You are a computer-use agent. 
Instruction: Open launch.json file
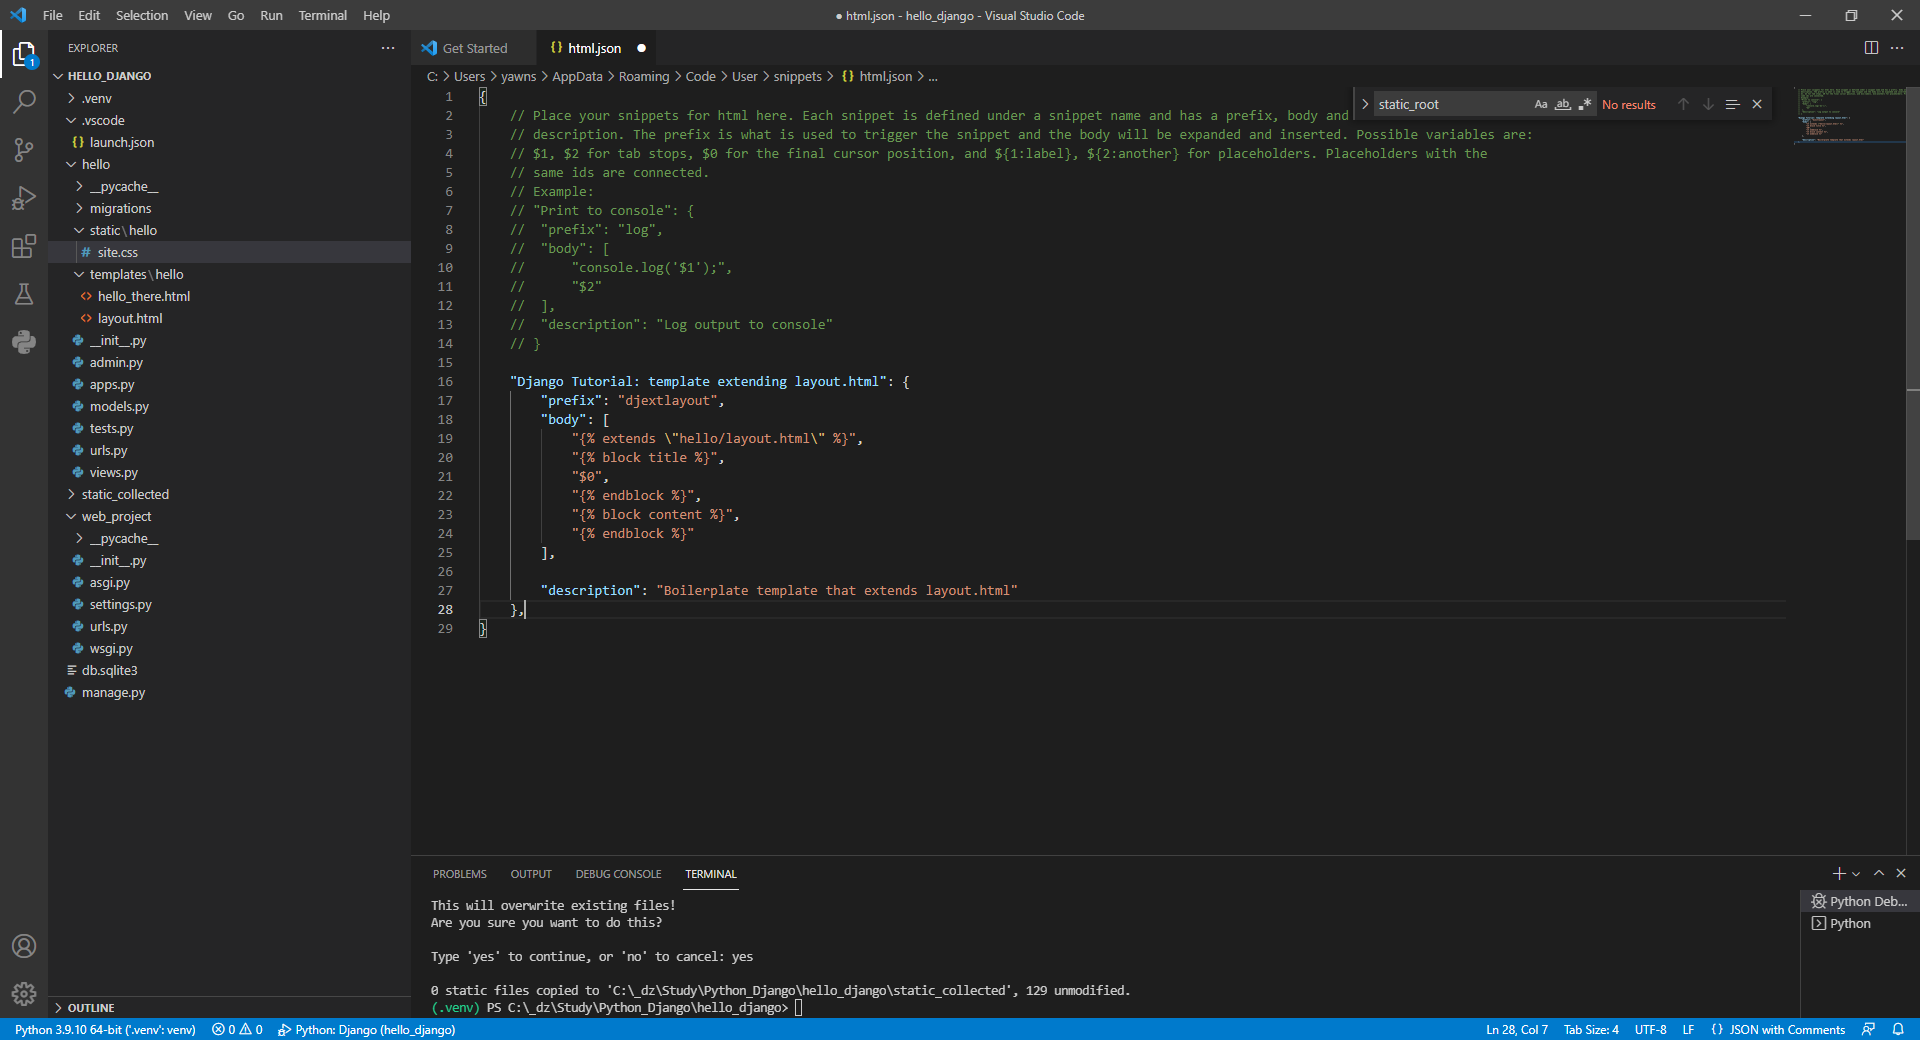[121, 142]
